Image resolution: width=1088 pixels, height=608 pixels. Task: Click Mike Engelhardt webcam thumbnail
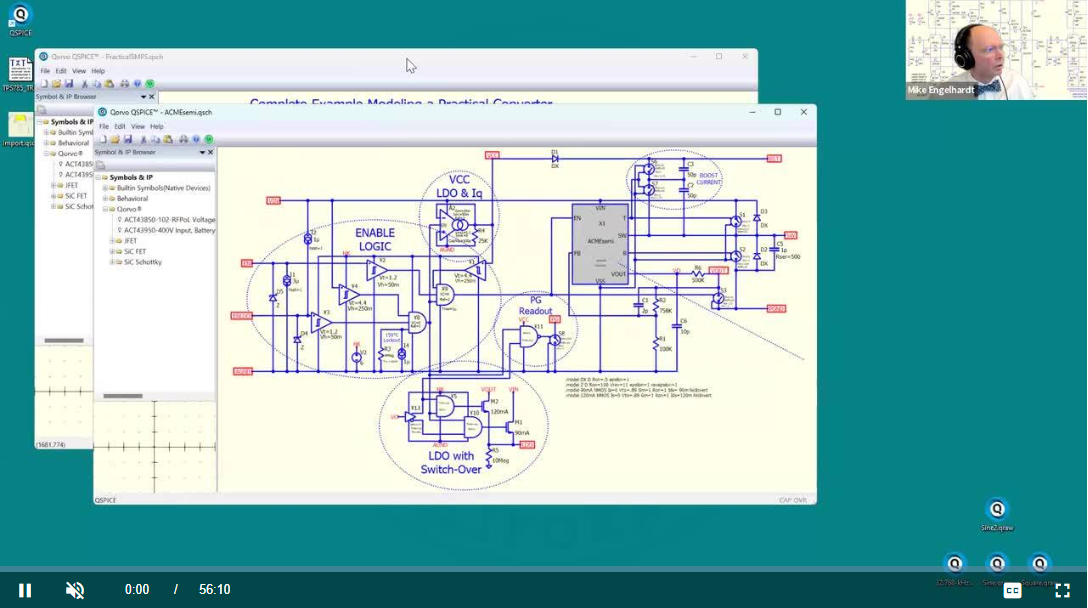(x=996, y=50)
